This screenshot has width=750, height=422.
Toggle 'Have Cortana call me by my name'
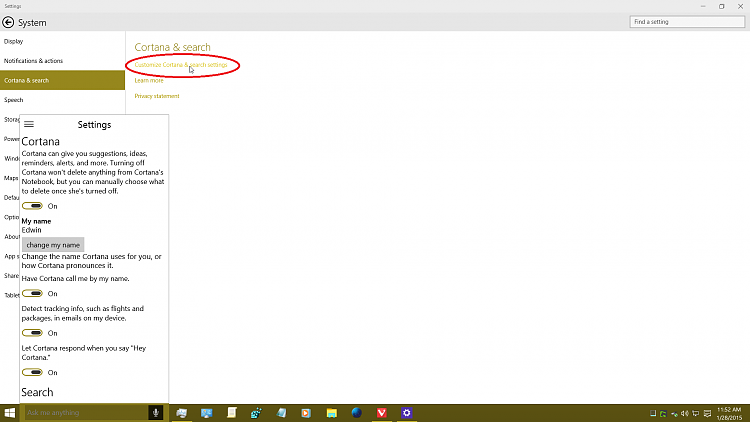click(x=32, y=293)
